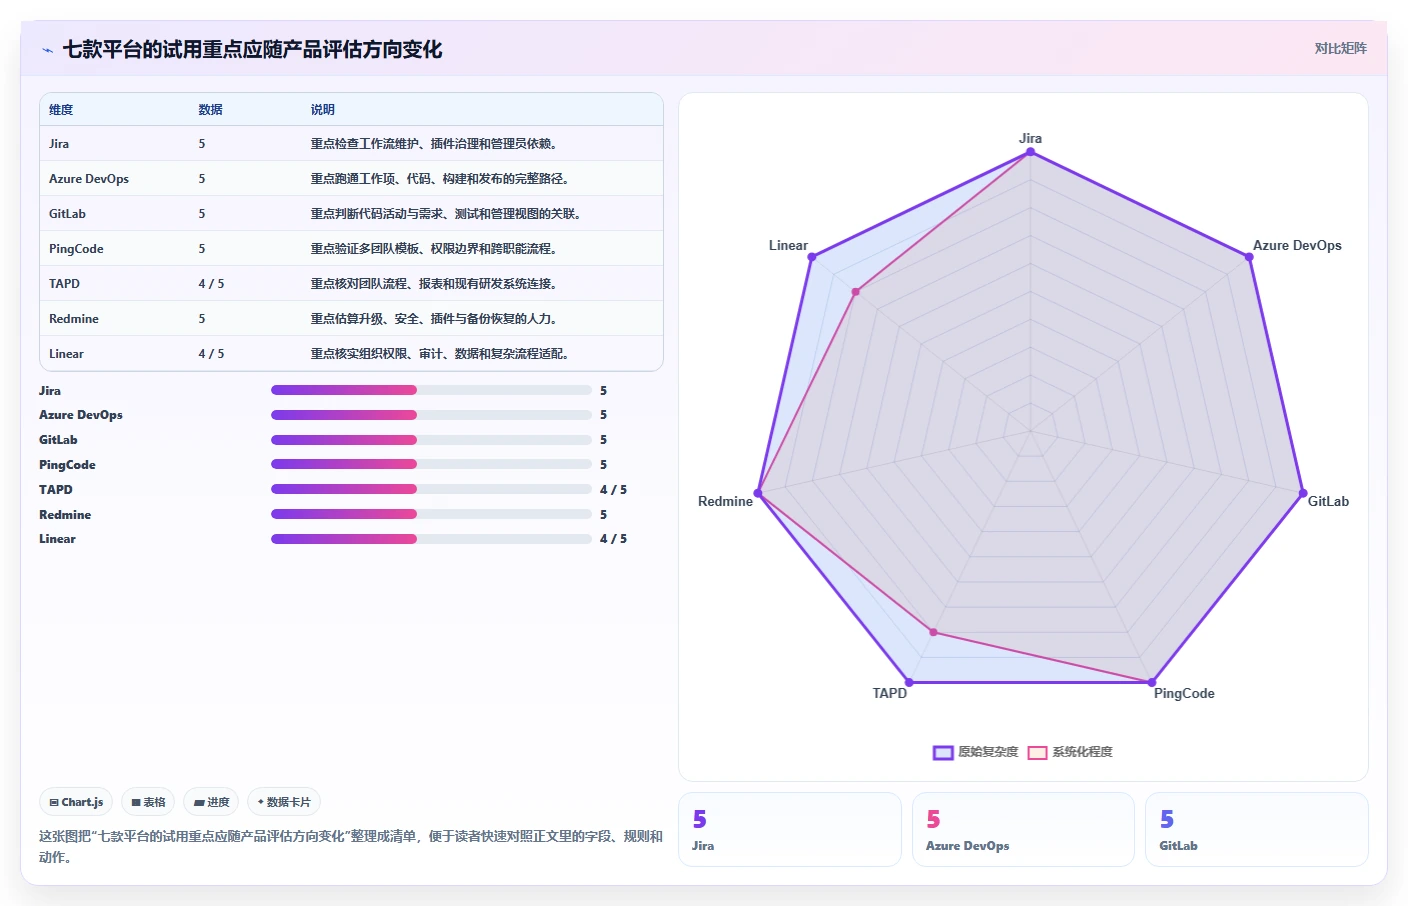Click the 系统化程度 legend color box
1408x906 pixels.
click(x=1038, y=753)
